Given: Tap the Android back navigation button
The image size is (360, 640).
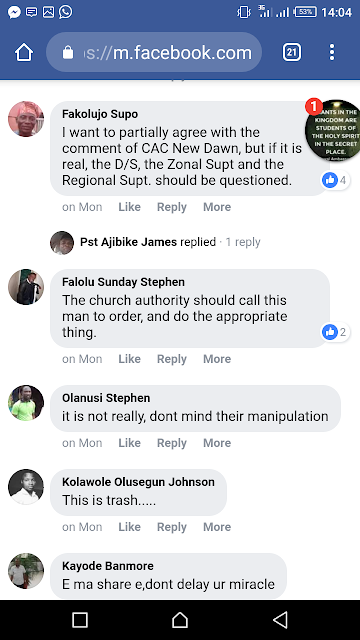Looking at the screenshot, I should pyautogui.click(x=280, y=620).
